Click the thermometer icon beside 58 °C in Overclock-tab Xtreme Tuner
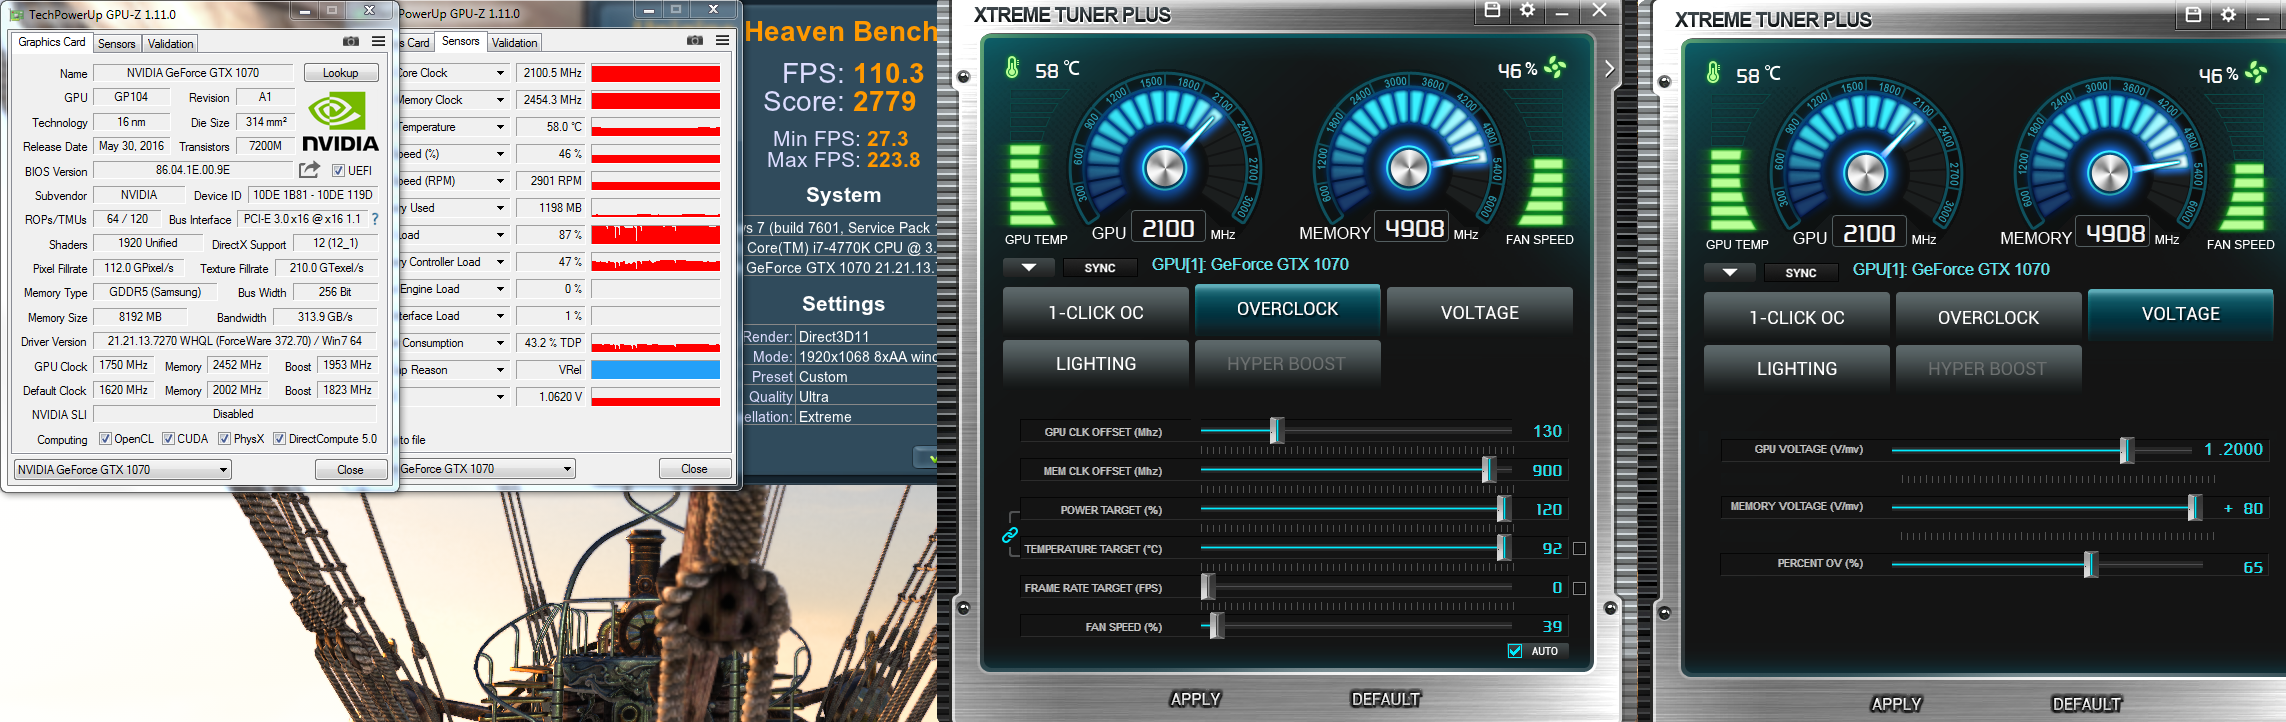 (x=1012, y=68)
